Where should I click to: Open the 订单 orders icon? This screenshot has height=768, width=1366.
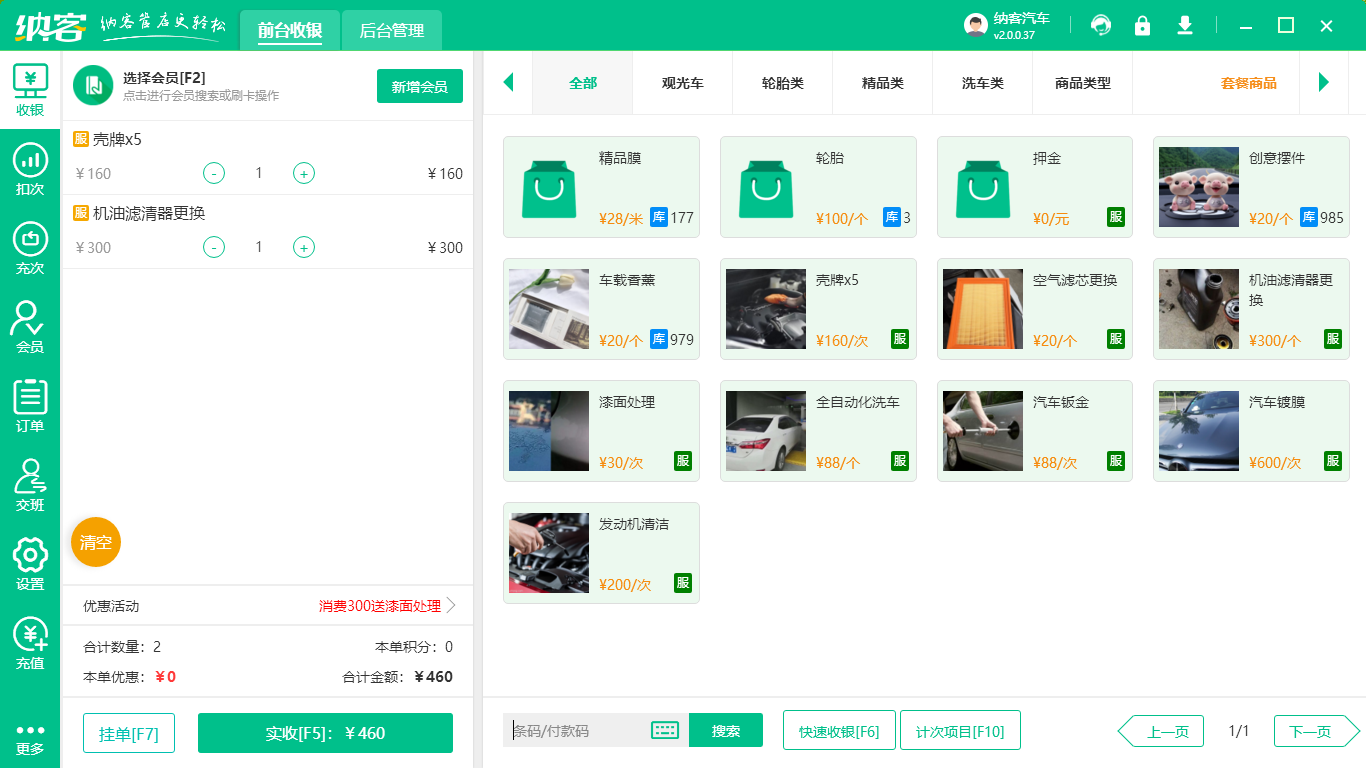tap(30, 407)
